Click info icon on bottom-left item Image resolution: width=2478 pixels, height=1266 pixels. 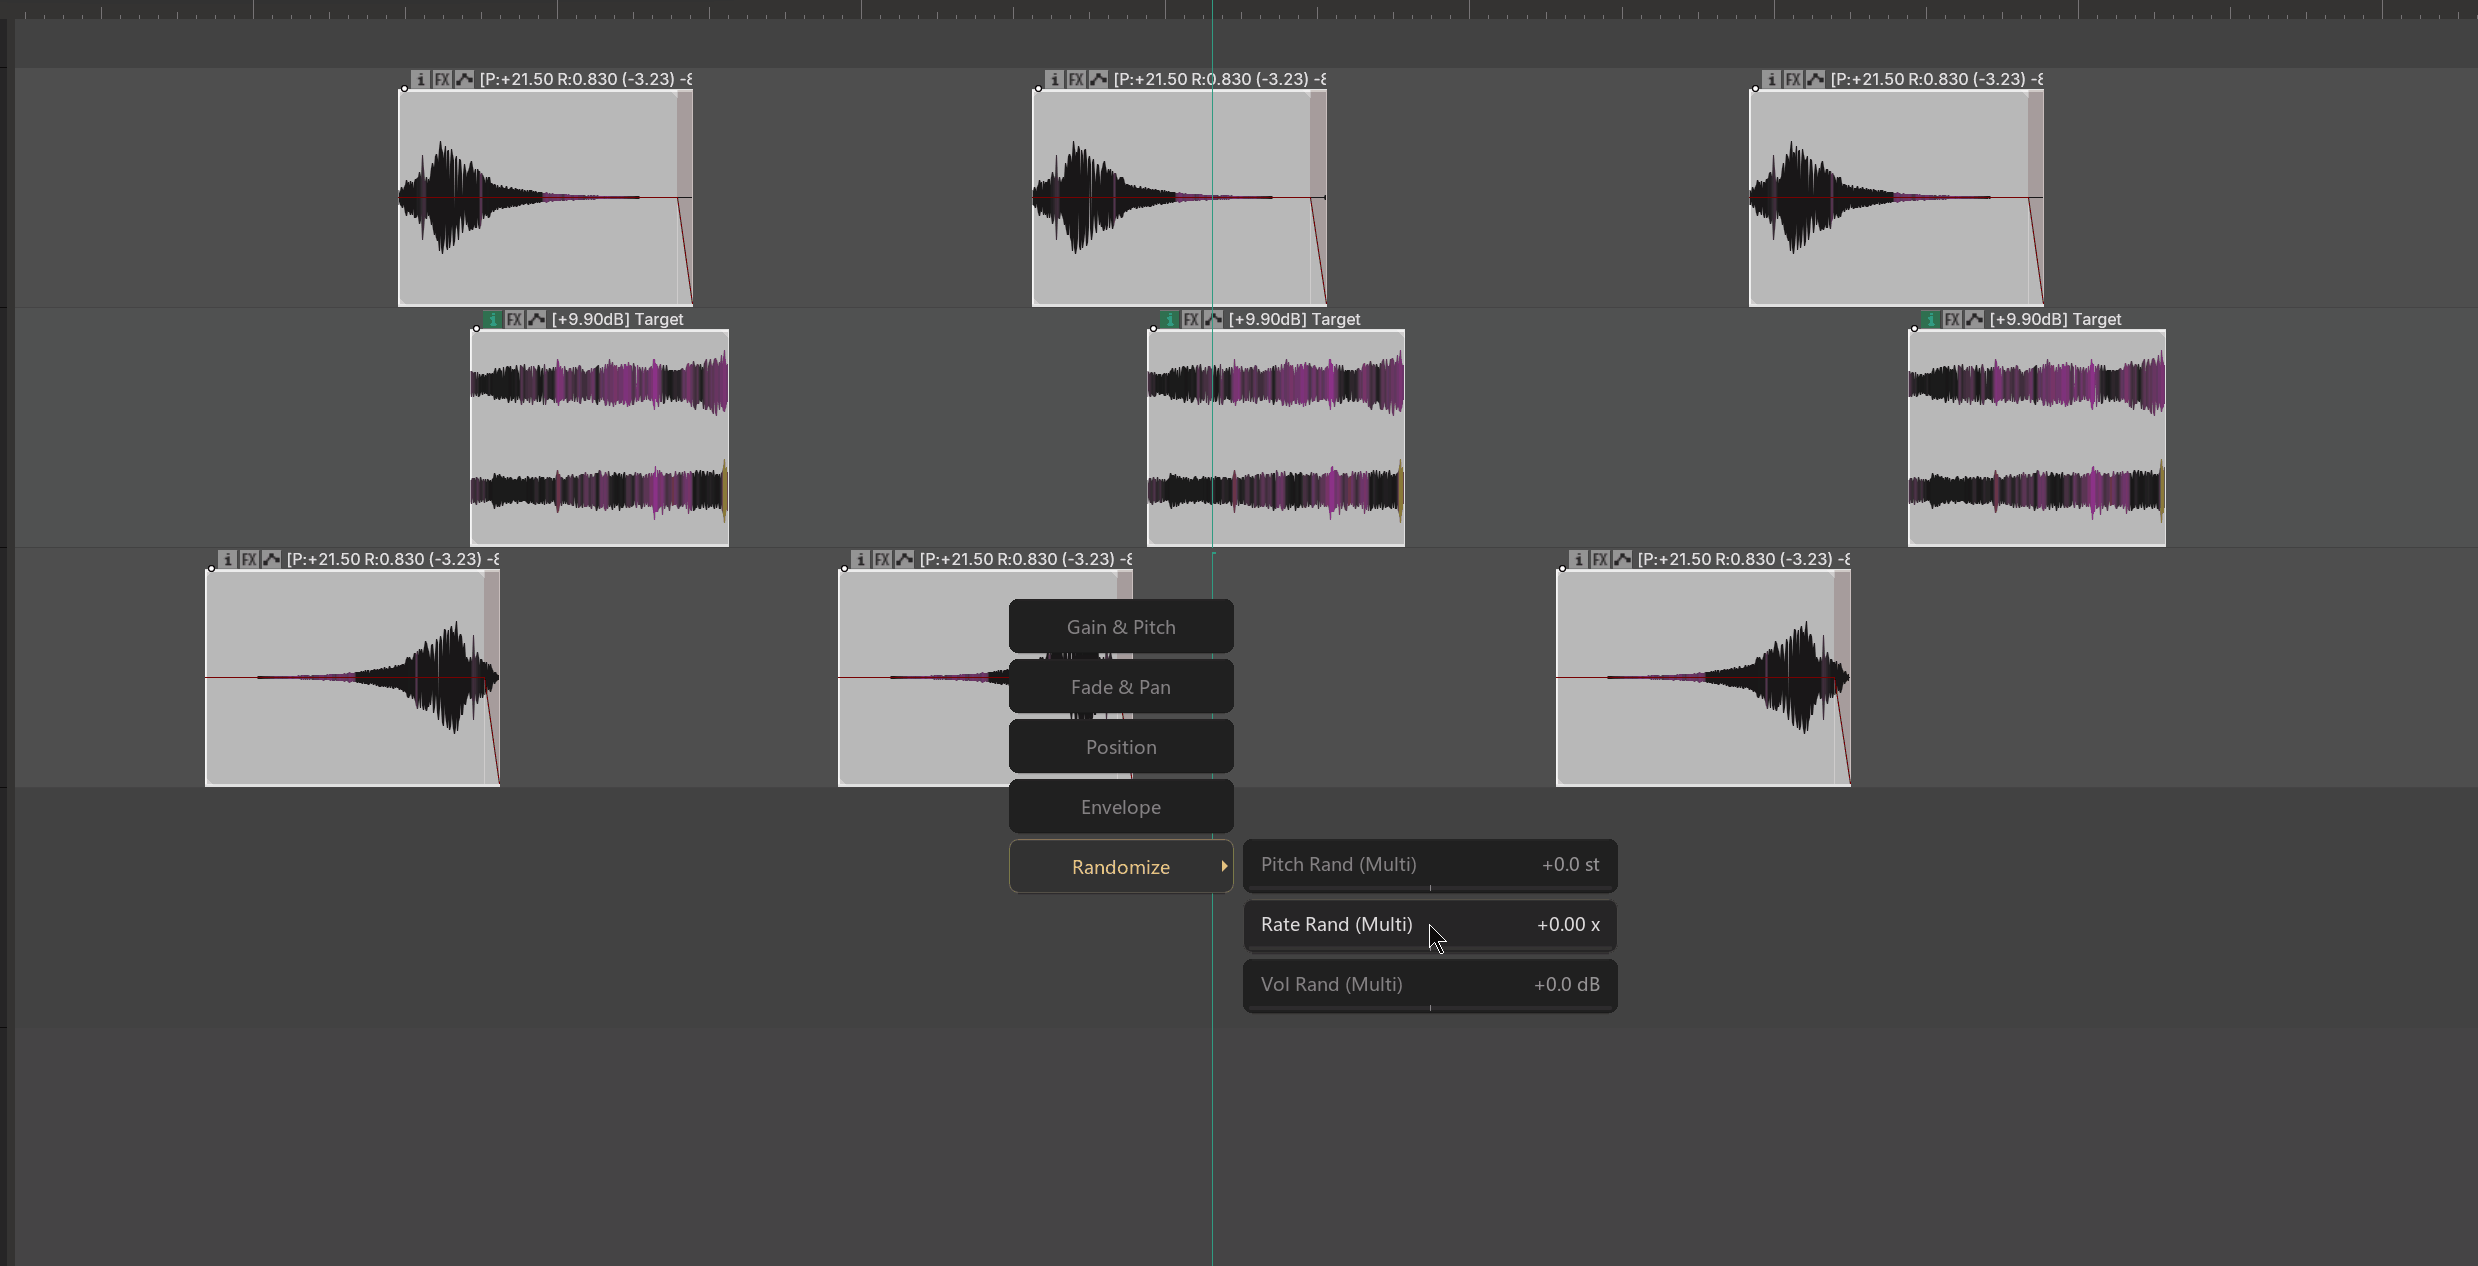pyautogui.click(x=227, y=559)
